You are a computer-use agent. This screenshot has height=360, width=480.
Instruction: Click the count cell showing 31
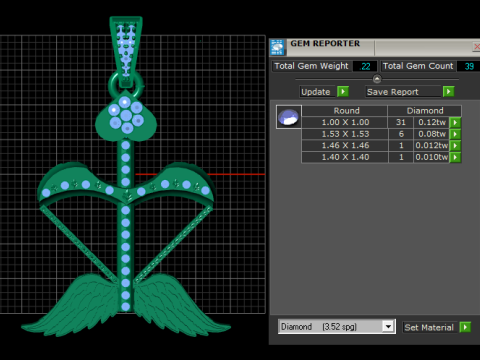pyautogui.click(x=401, y=122)
